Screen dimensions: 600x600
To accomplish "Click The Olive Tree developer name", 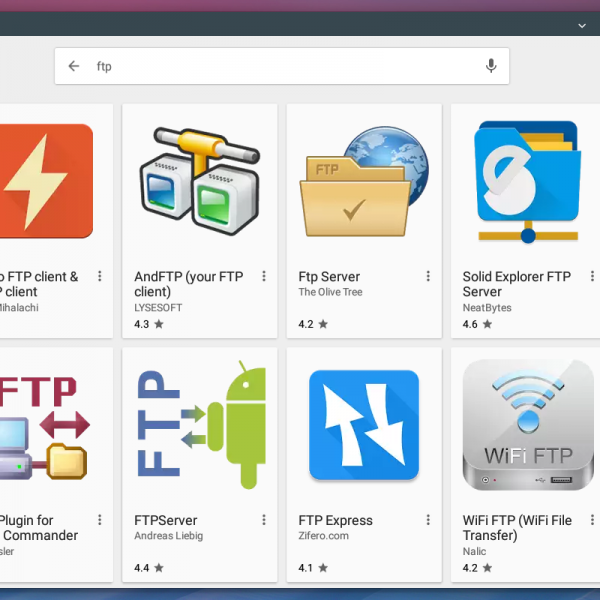I will pyautogui.click(x=330, y=292).
